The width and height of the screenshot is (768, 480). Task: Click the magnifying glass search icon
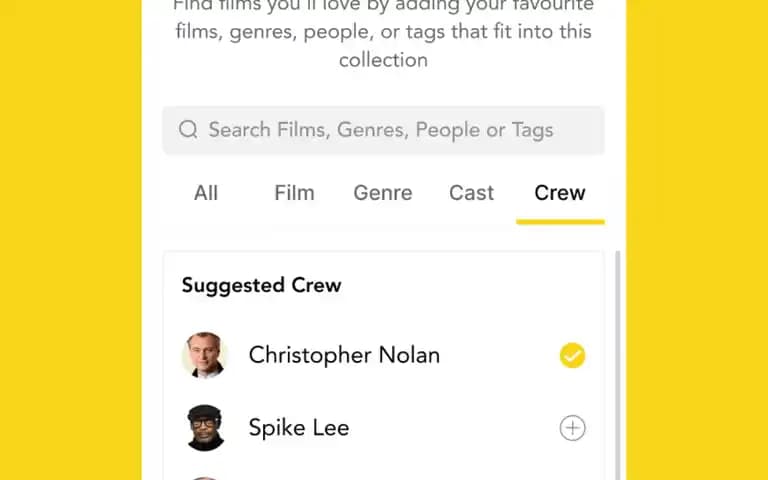188,130
